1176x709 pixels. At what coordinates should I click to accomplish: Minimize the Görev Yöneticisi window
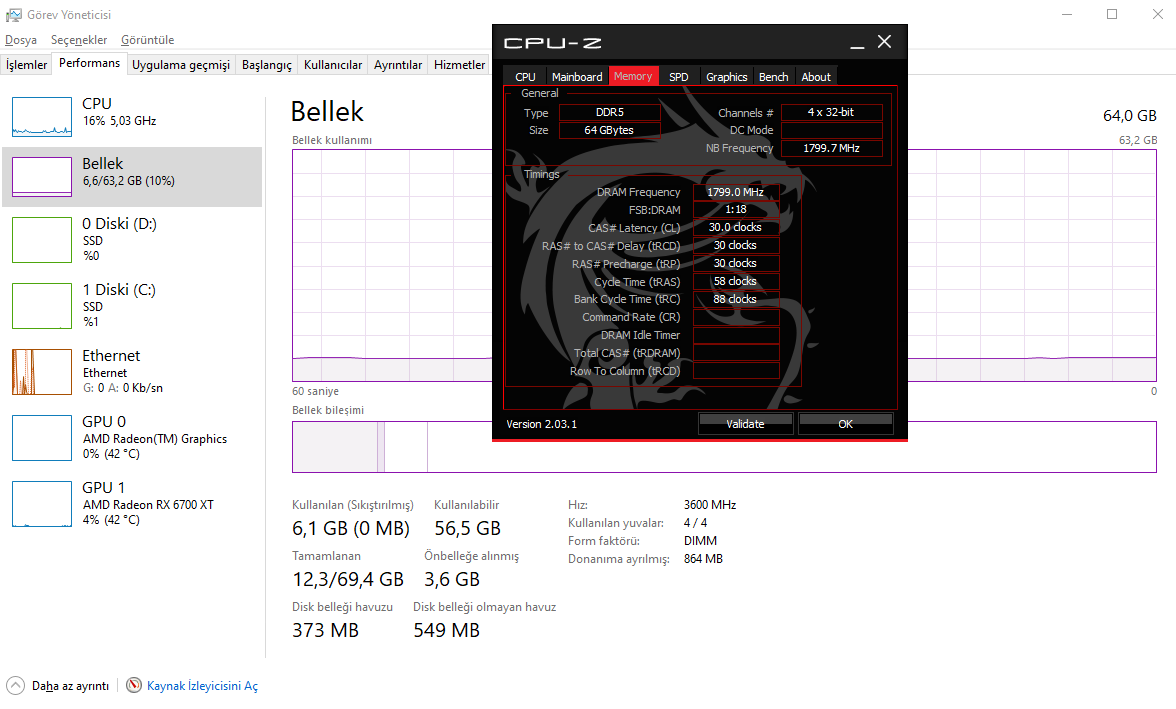(1066, 14)
